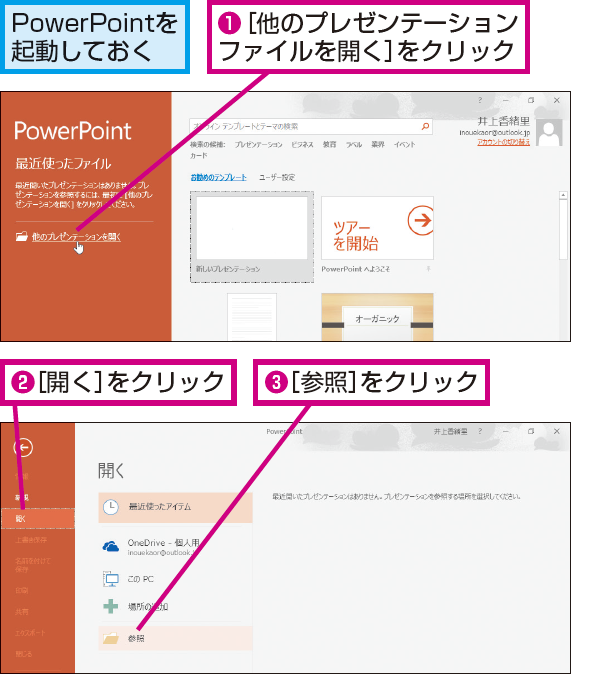Select 上書き保存 in the Backstage sidebar

(31, 539)
